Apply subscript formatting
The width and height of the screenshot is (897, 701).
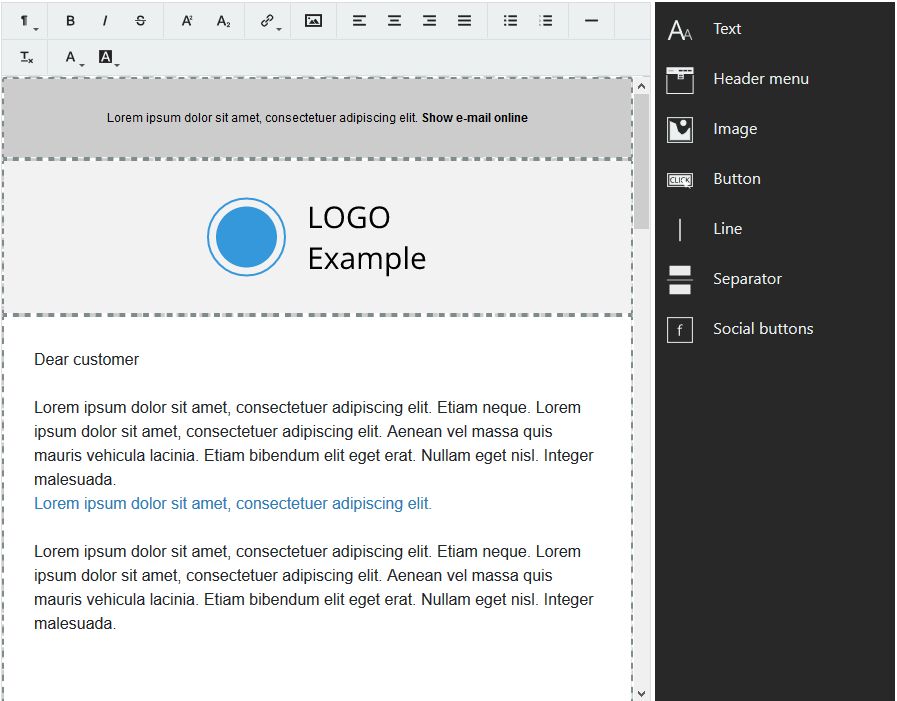[223, 21]
